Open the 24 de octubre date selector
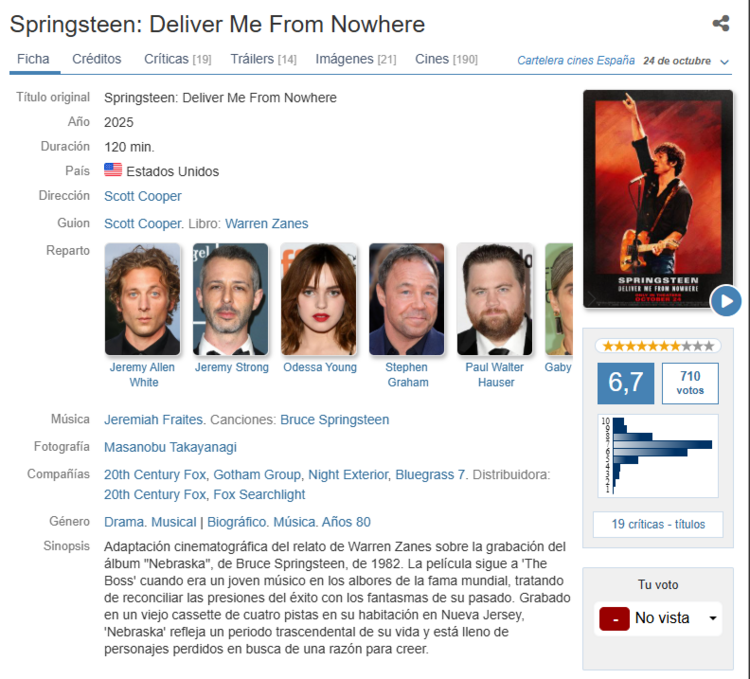Image resolution: width=750 pixels, height=679 pixels. pyautogui.click(x=677, y=61)
